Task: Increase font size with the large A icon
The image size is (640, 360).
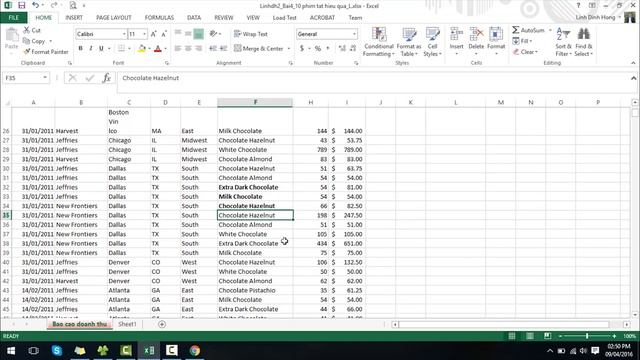Action: click(x=154, y=34)
